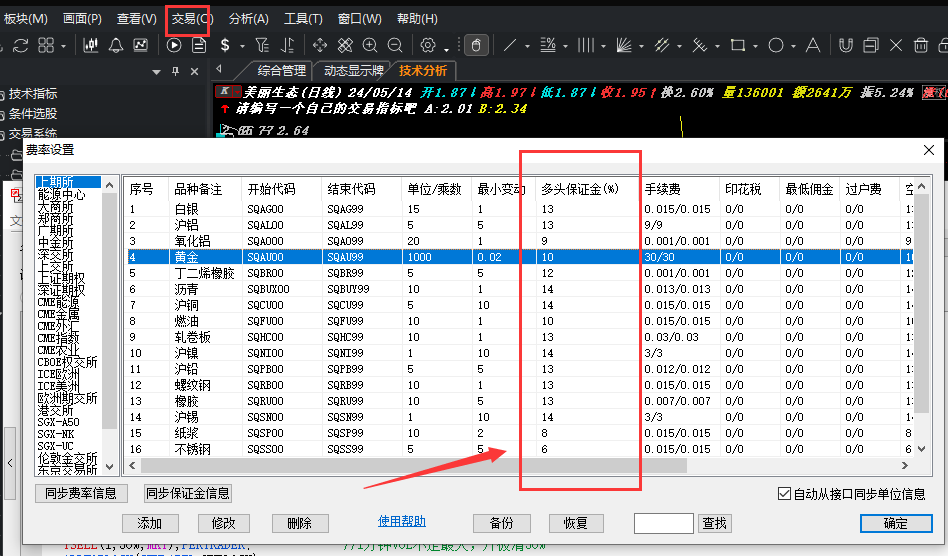
Task: Select the vertical cycle lines tool
Action: click(x=586, y=45)
